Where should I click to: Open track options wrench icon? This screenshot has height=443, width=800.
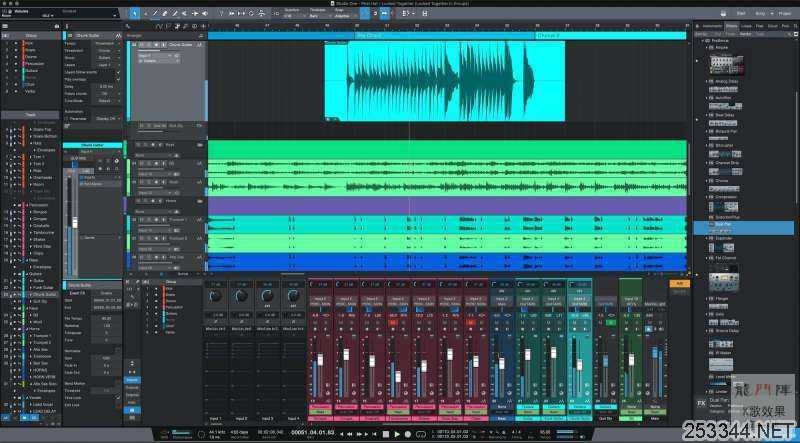[x=129, y=26]
